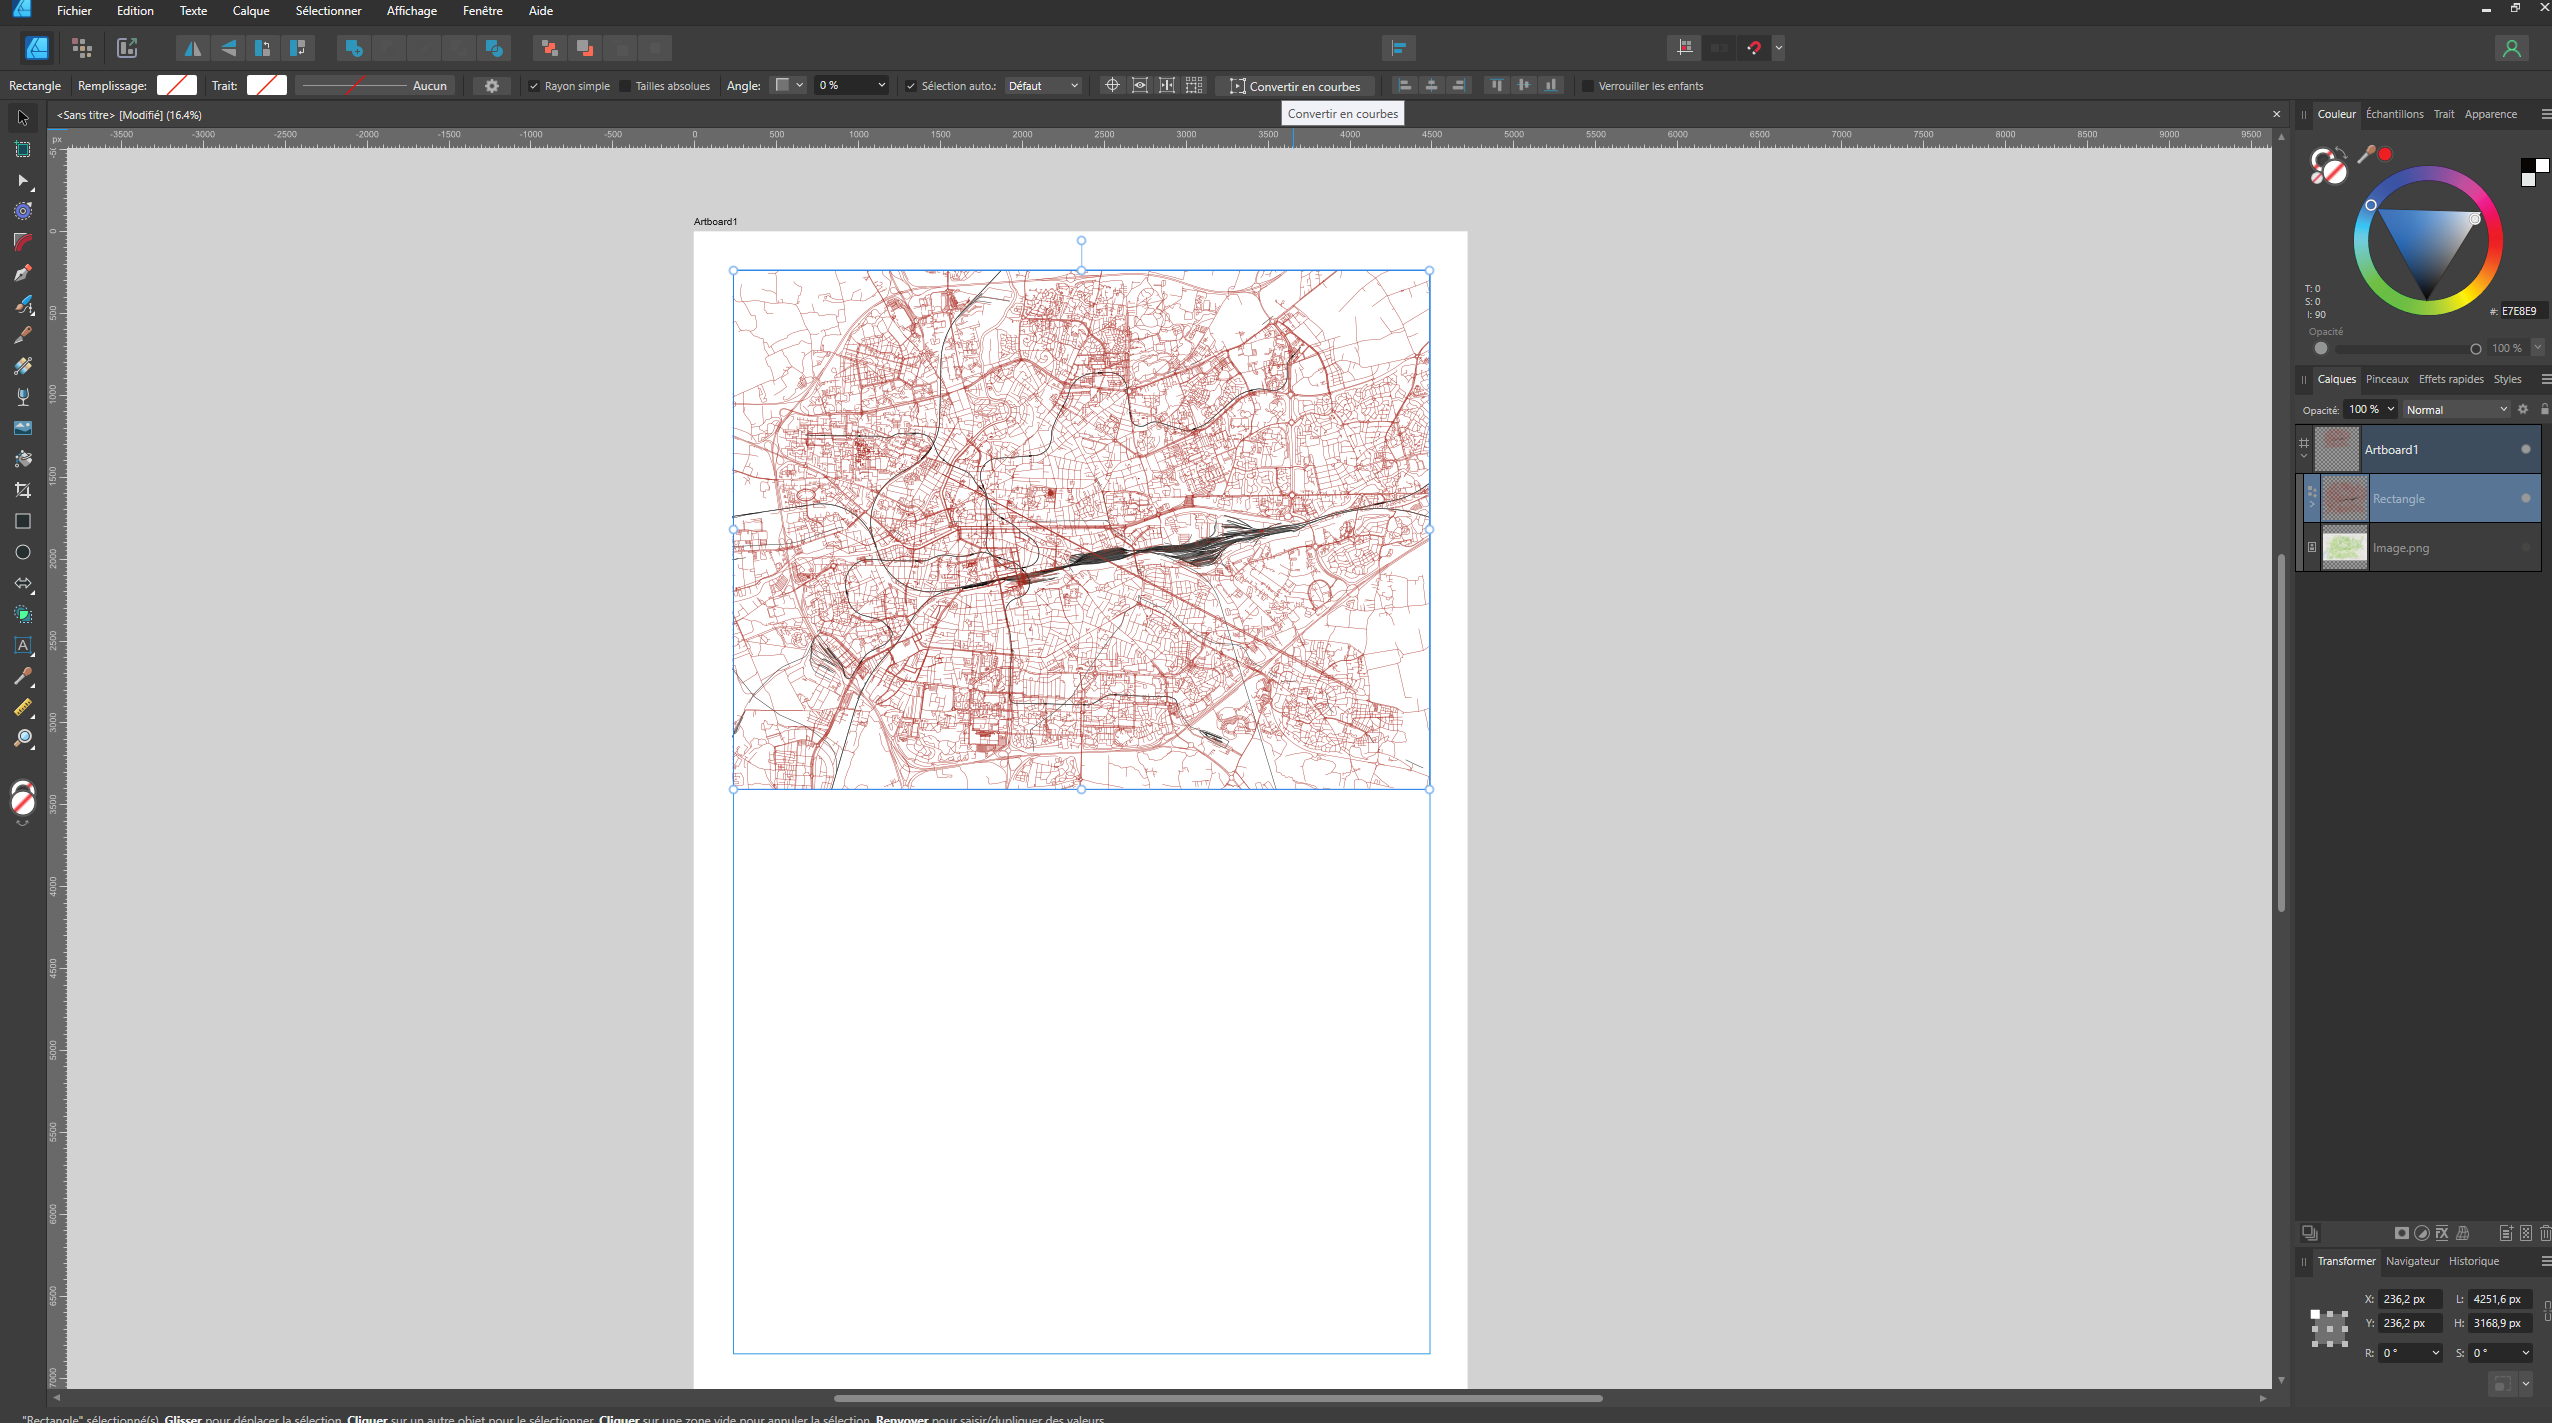Click the Flip Horizontal toolbar icon
This screenshot has width=2552, height=1423.
pyautogui.click(x=192, y=48)
